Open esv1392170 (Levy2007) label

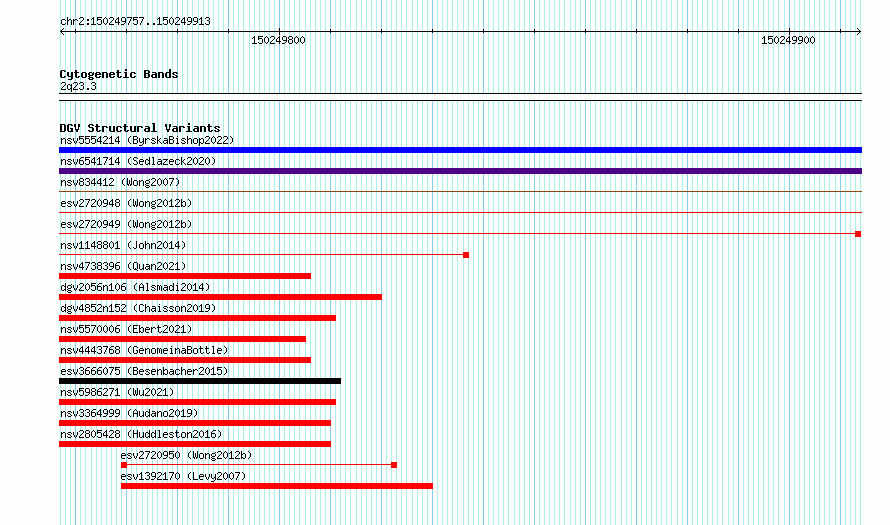click(183, 476)
